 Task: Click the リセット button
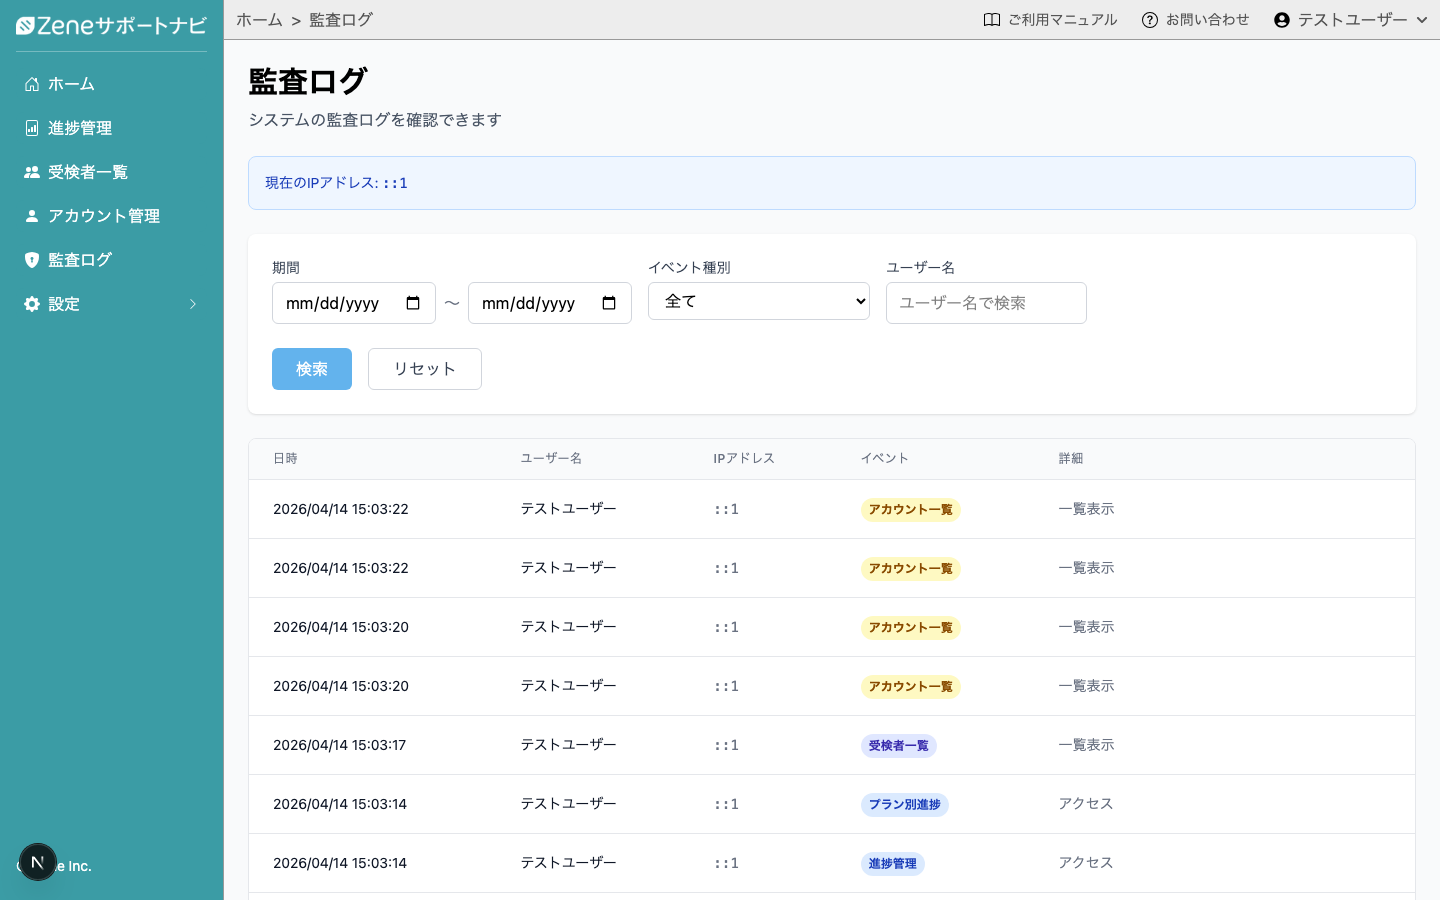click(425, 369)
